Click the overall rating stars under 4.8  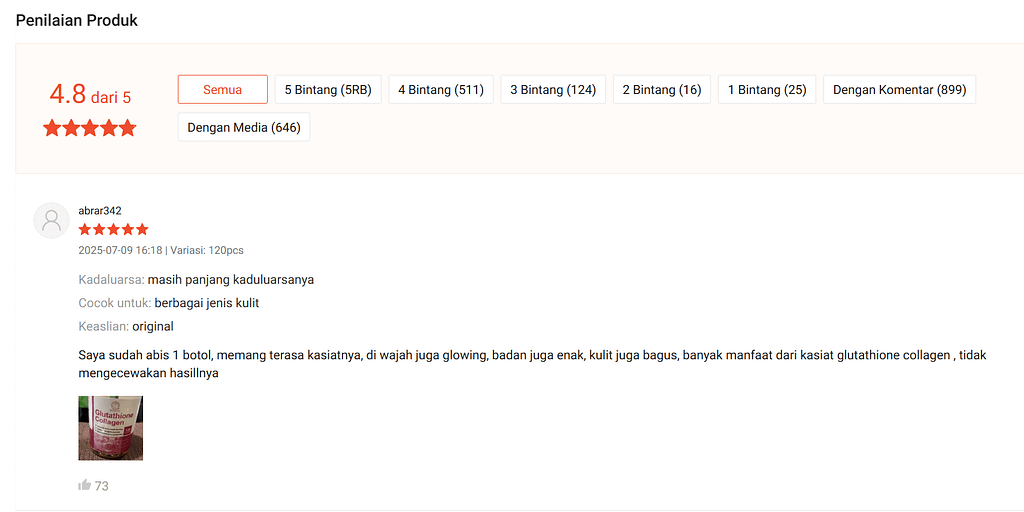pyautogui.click(x=90, y=128)
